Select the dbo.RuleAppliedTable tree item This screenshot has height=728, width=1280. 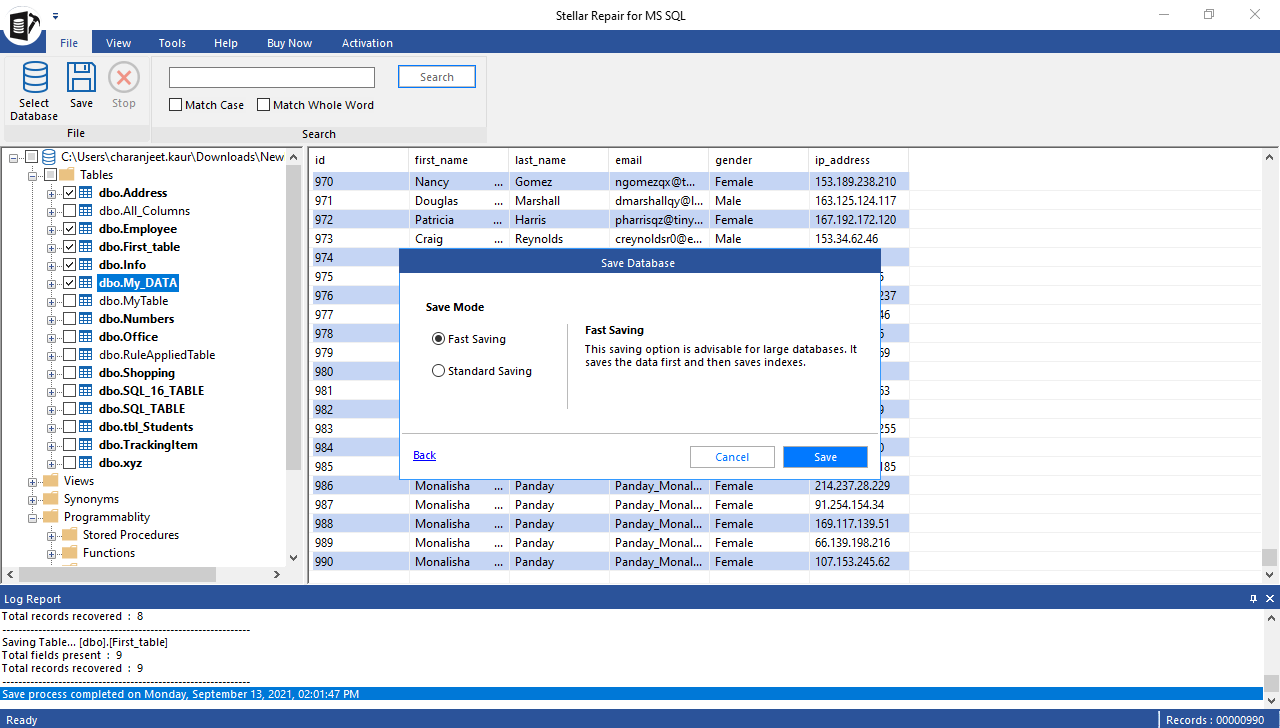pos(157,355)
